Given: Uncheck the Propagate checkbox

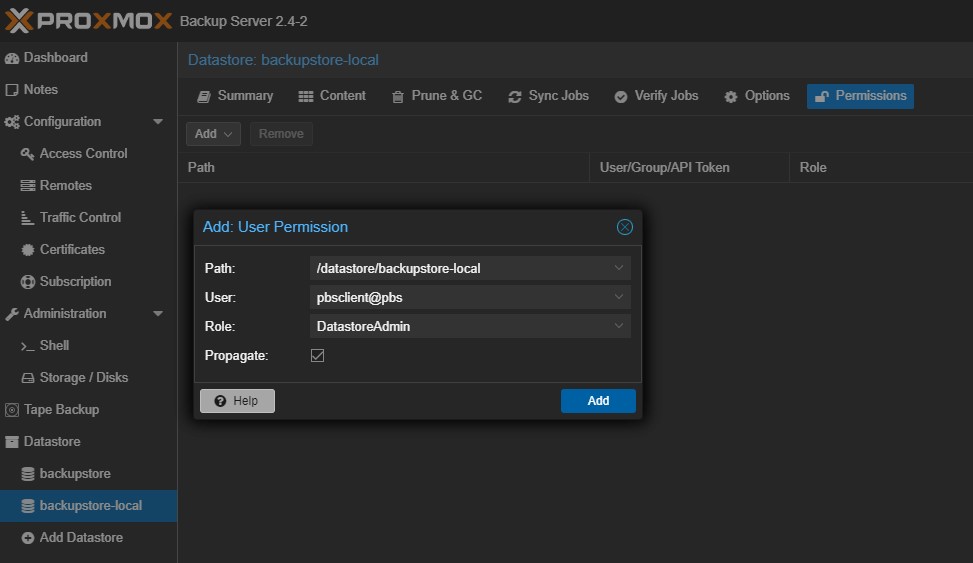Looking at the screenshot, I should [318, 356].
